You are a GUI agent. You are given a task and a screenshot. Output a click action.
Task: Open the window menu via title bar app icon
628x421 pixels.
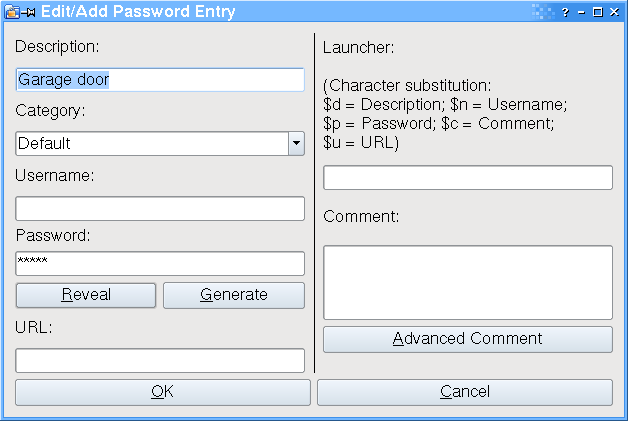[12, 12]
